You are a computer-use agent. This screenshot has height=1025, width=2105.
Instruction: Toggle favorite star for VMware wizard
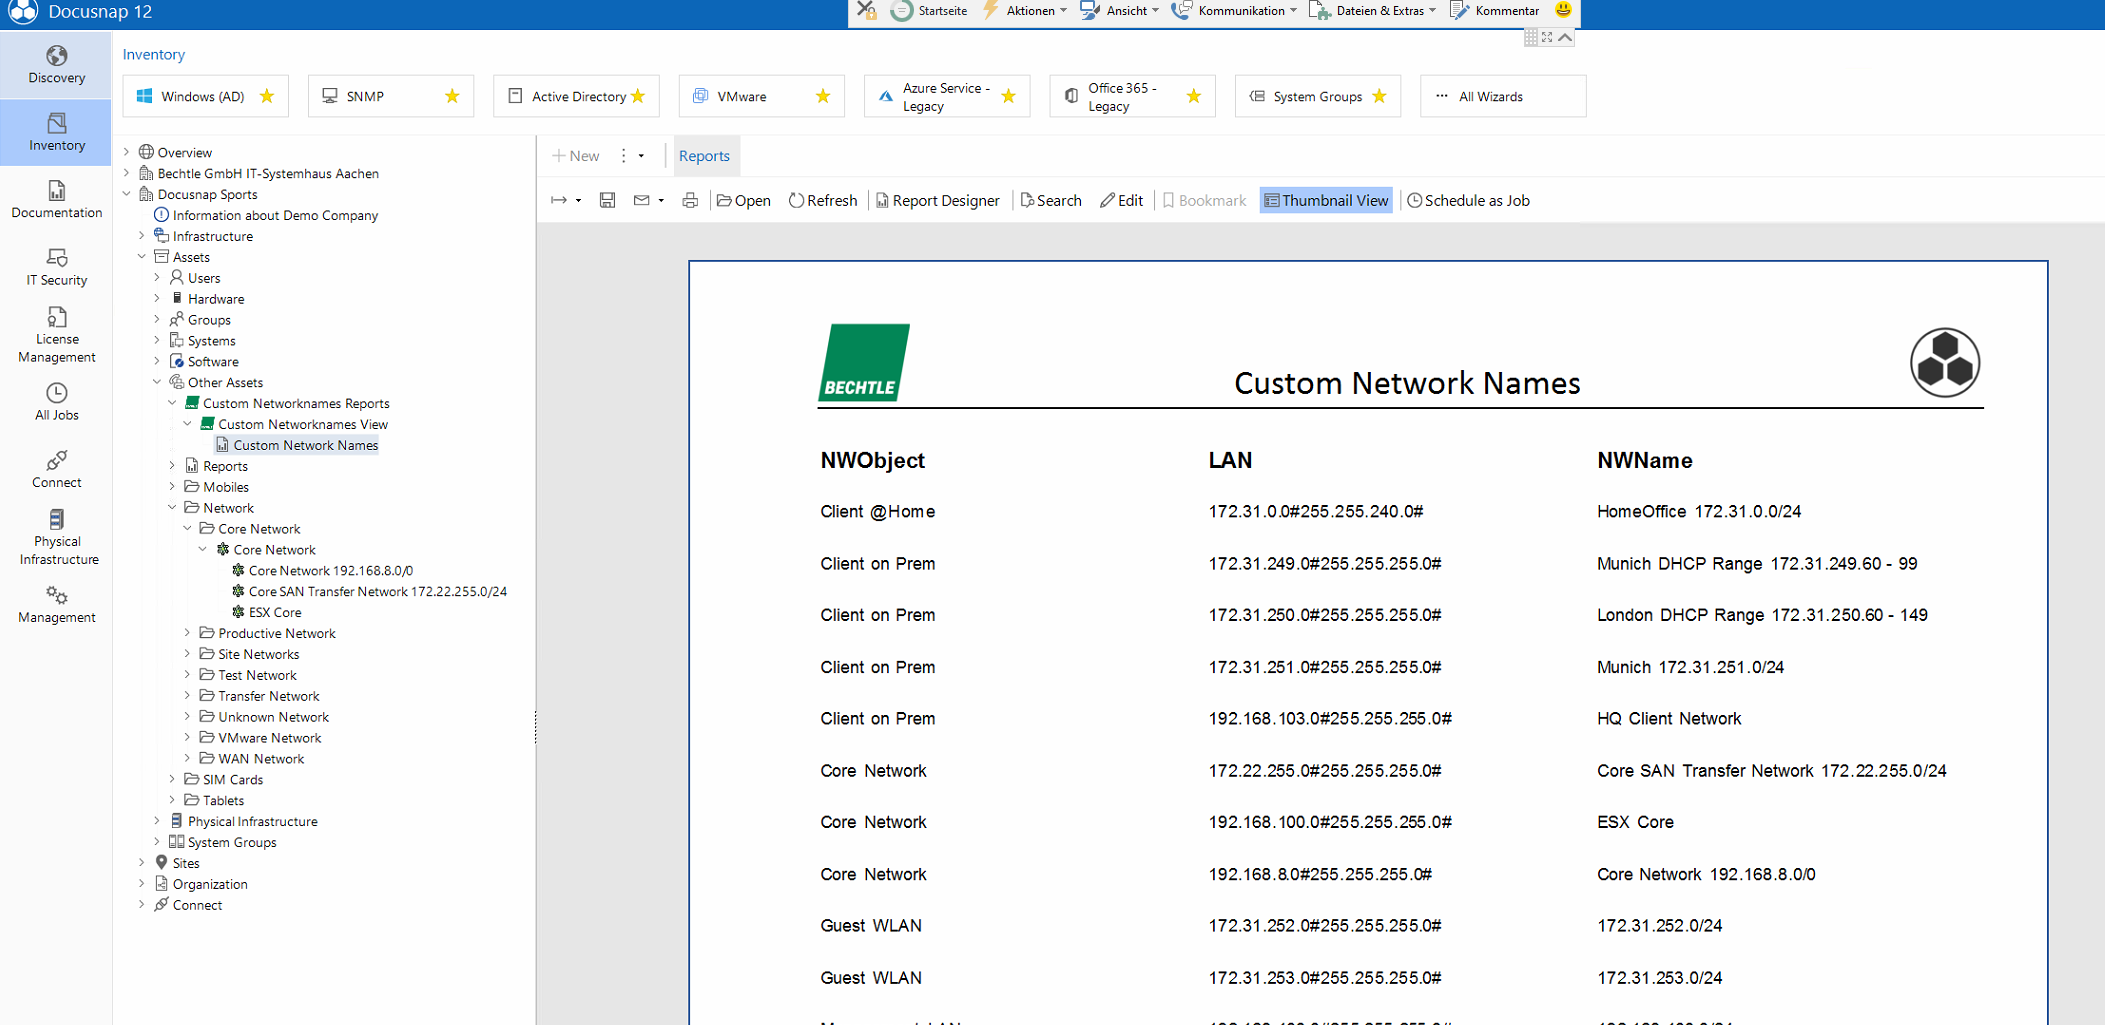click(823, 96)
